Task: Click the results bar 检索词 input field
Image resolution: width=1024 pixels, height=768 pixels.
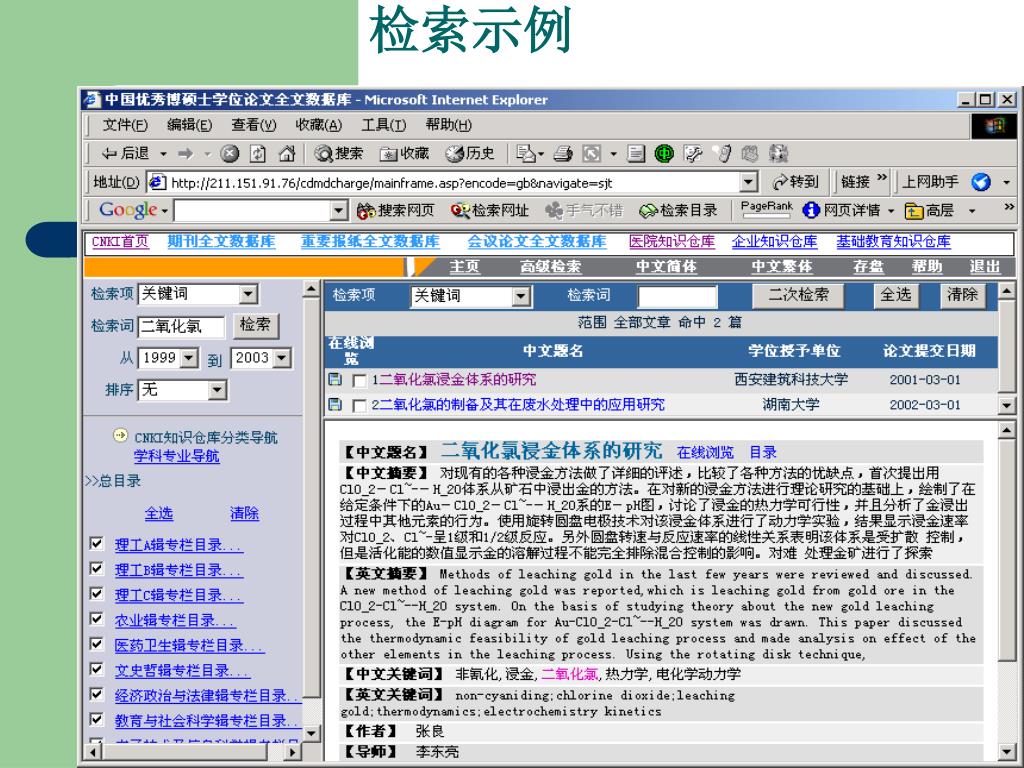Action: (677, 297)
